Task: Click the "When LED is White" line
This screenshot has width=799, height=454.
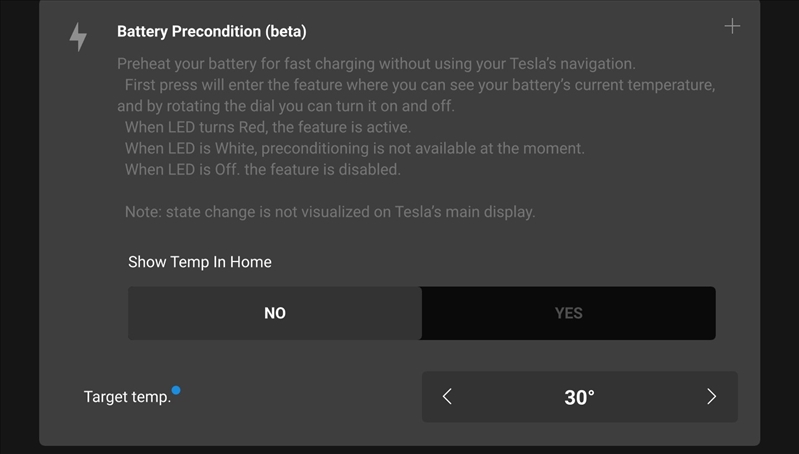Action: click(354, 149)
